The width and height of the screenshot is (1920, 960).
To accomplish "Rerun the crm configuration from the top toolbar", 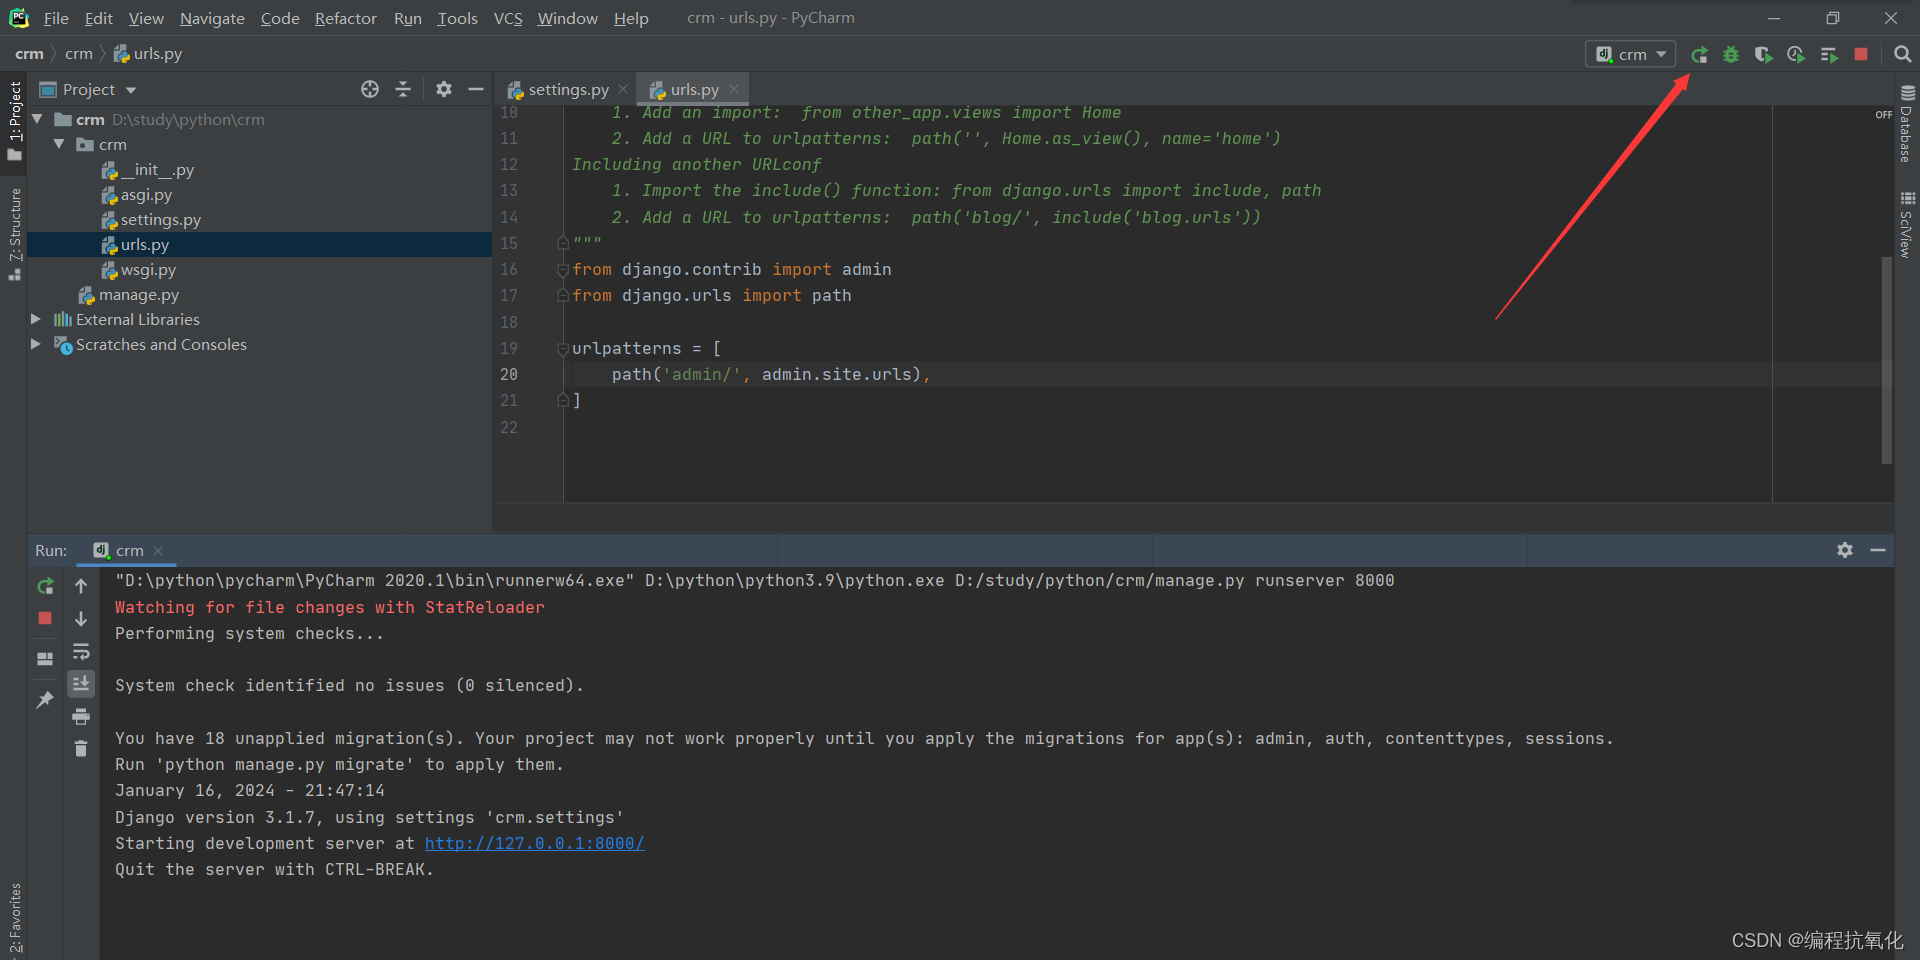I will [1699, 54].
